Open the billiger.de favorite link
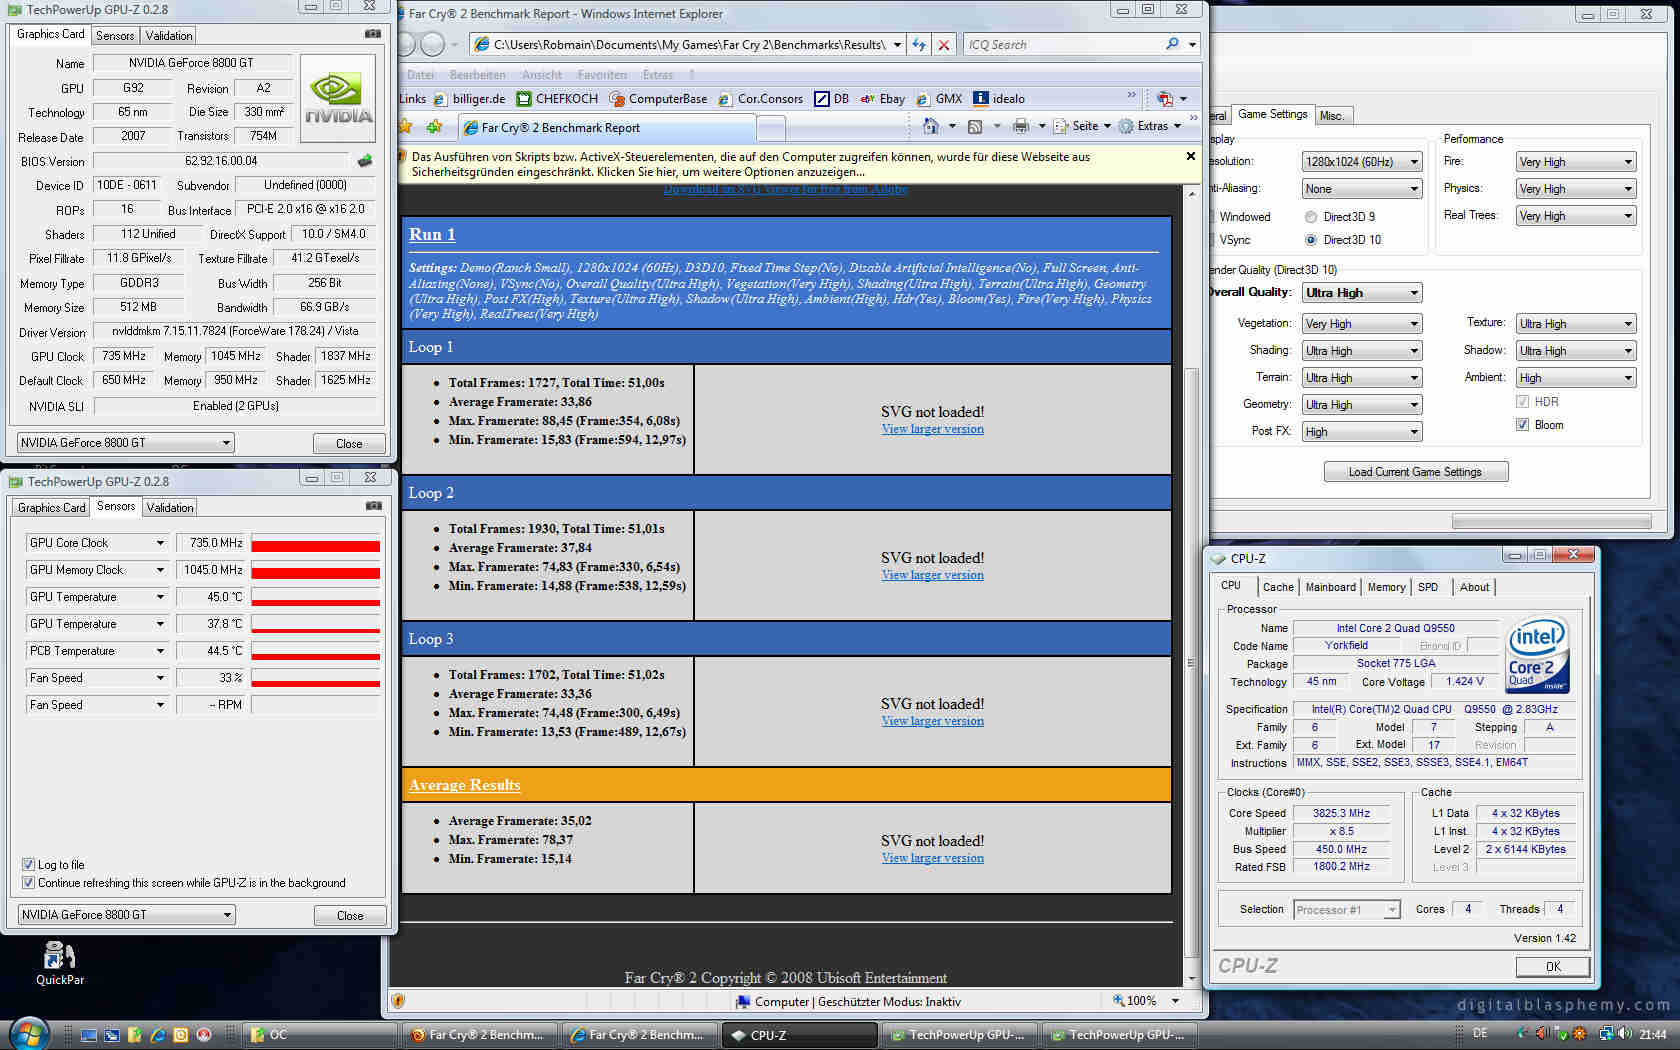The image size is (1680, 1050). [469, 98]
